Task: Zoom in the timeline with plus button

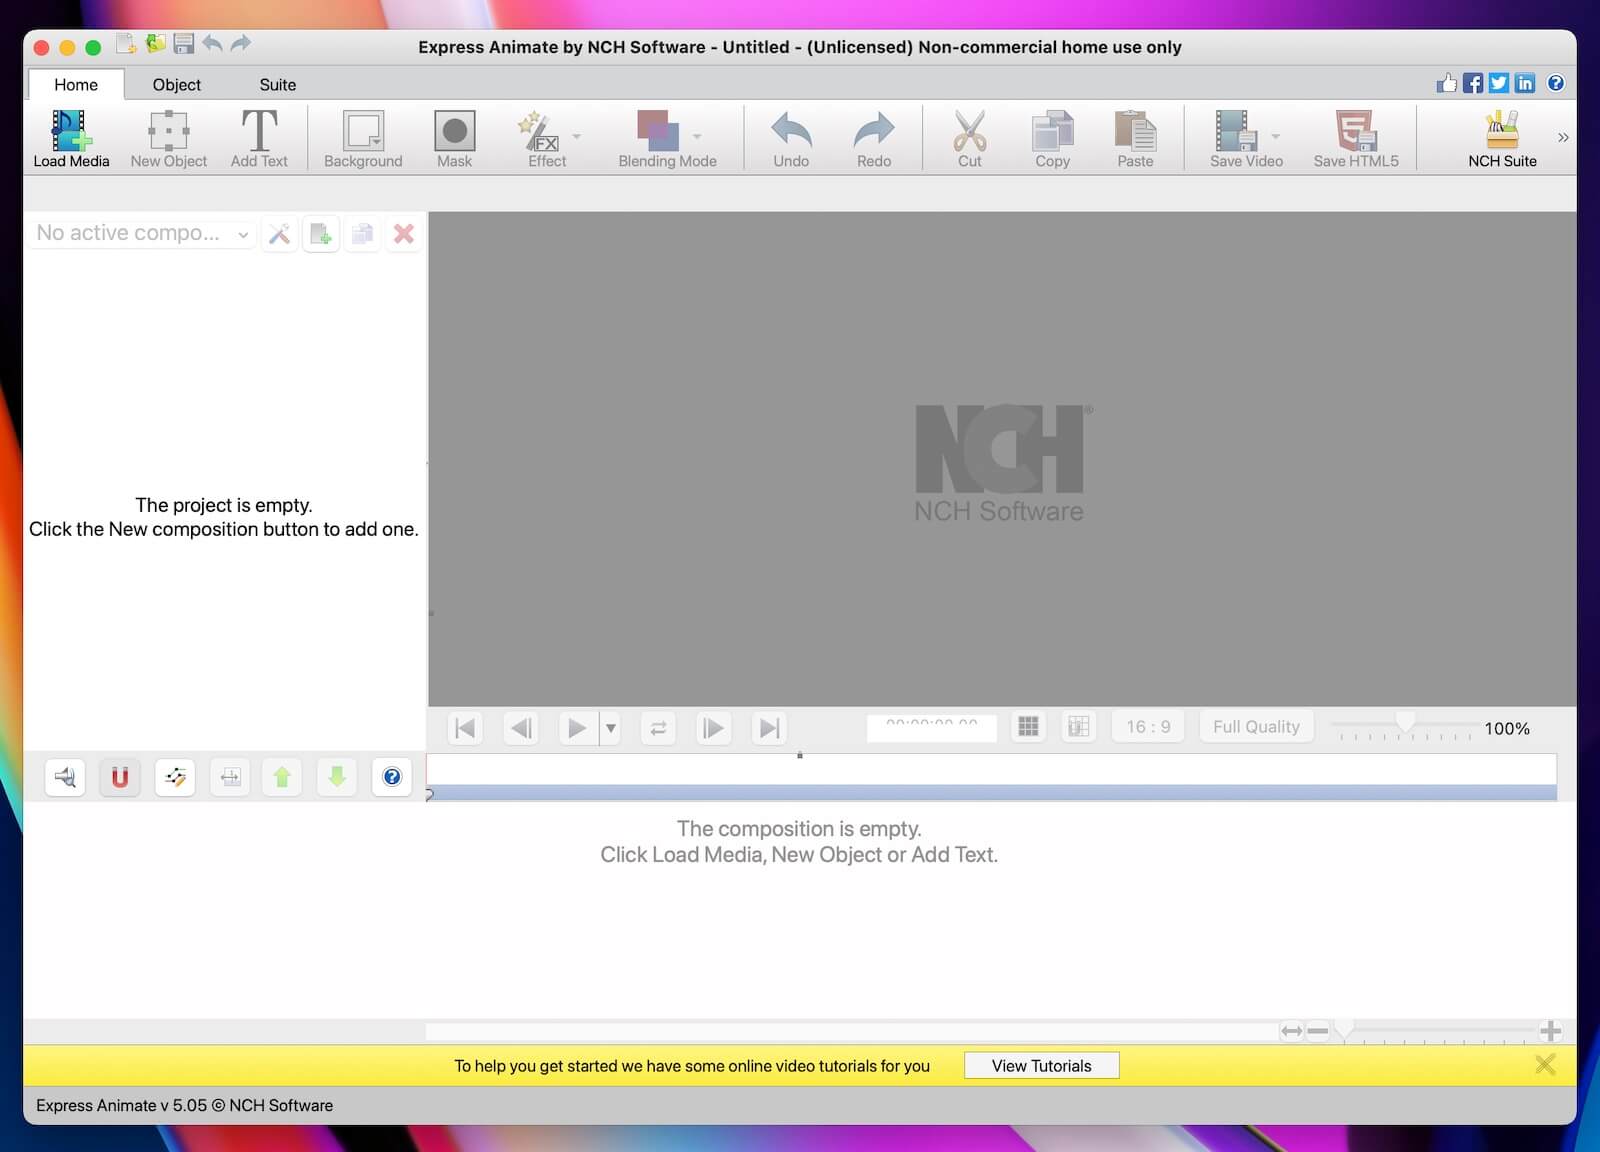Action: click(1550, 1031)
